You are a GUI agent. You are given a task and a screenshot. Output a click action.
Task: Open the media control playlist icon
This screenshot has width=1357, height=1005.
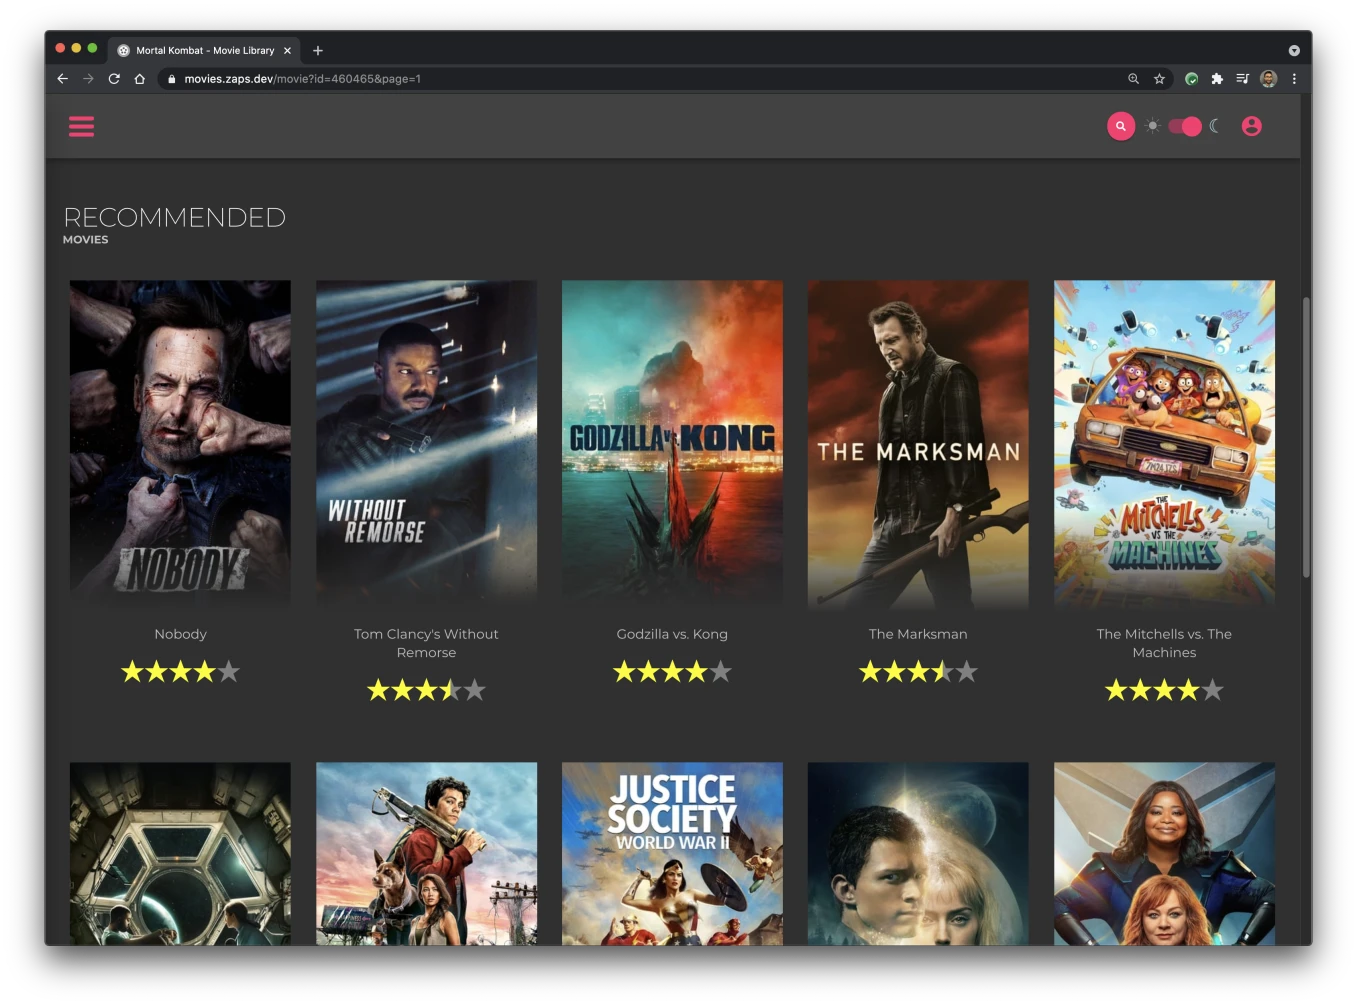(x=1242, y=79)
